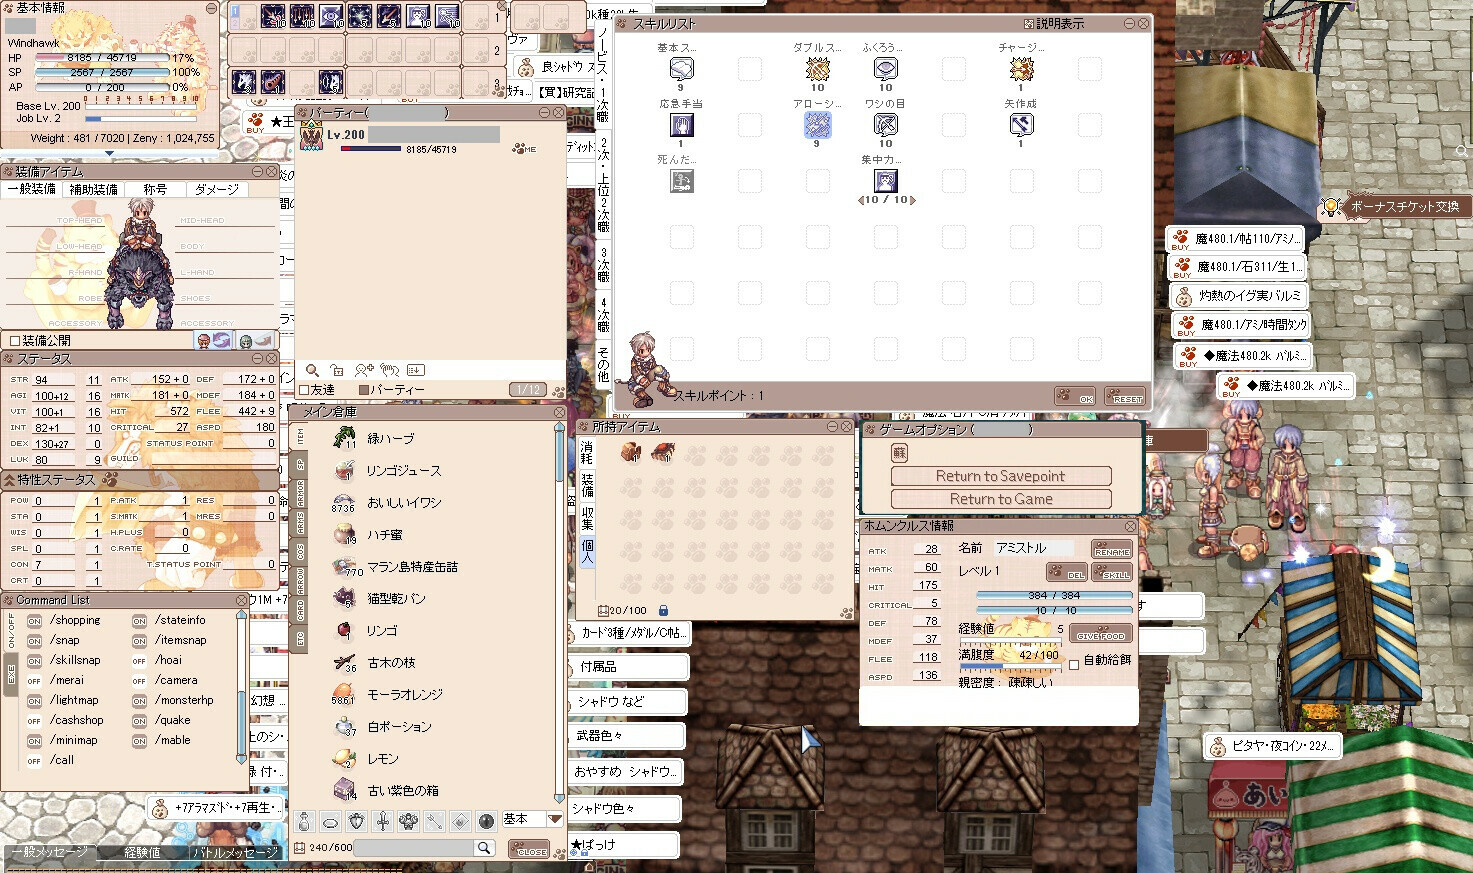Open the 基本 sort dropdown in storage window
1473x873 pixels.
coord(556,819)
